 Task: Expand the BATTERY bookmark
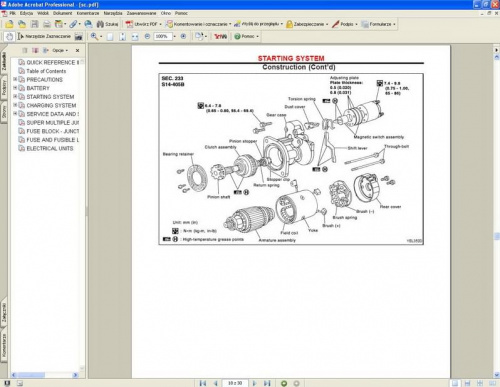click(15, 88)
